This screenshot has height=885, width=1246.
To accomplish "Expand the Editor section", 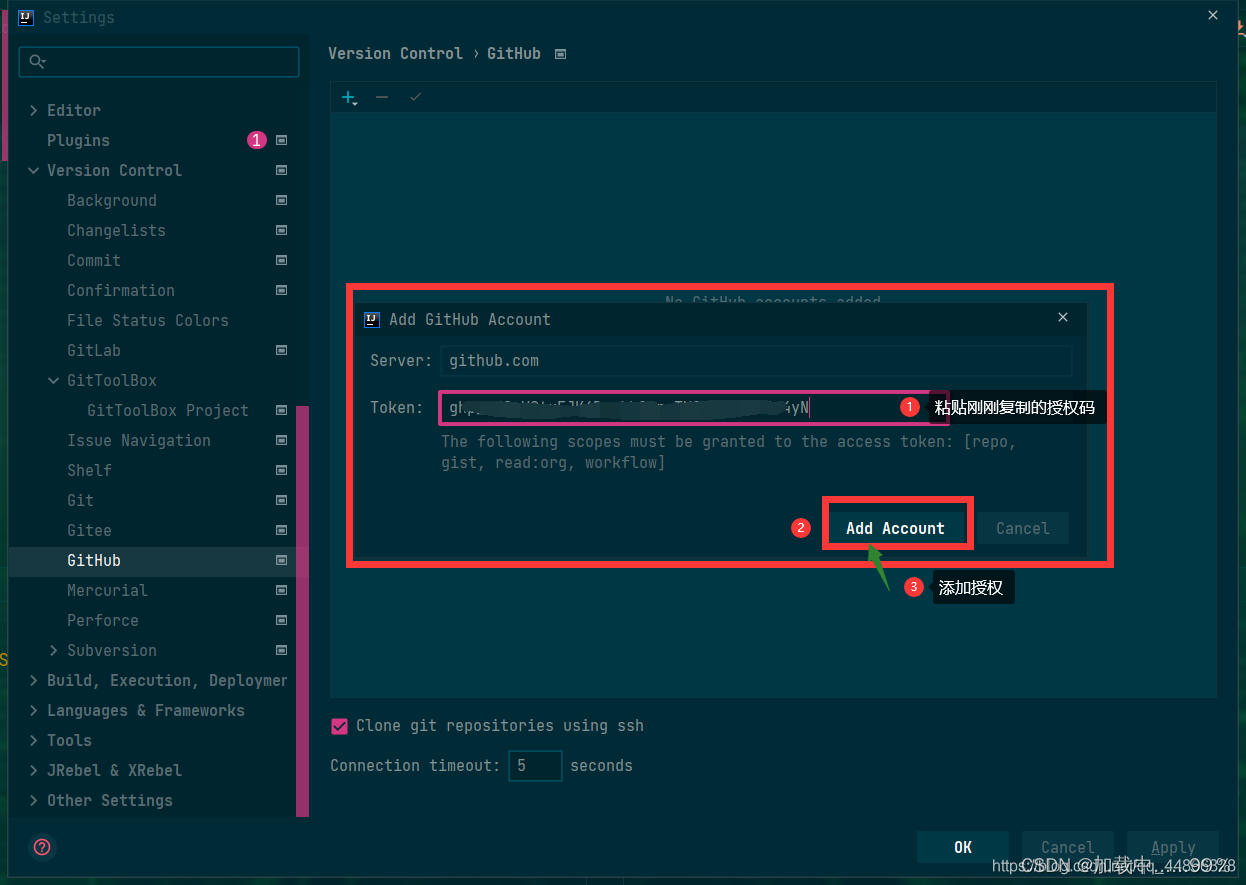I will [33, 110].
